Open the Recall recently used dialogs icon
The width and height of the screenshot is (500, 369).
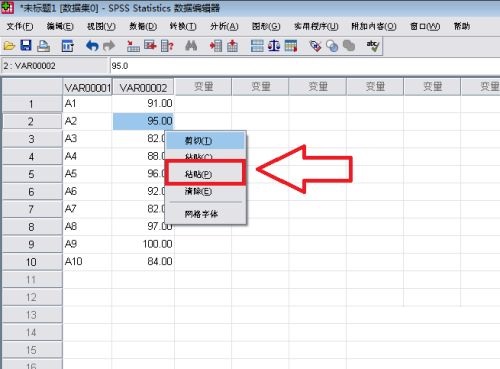(x=68, y=46)
